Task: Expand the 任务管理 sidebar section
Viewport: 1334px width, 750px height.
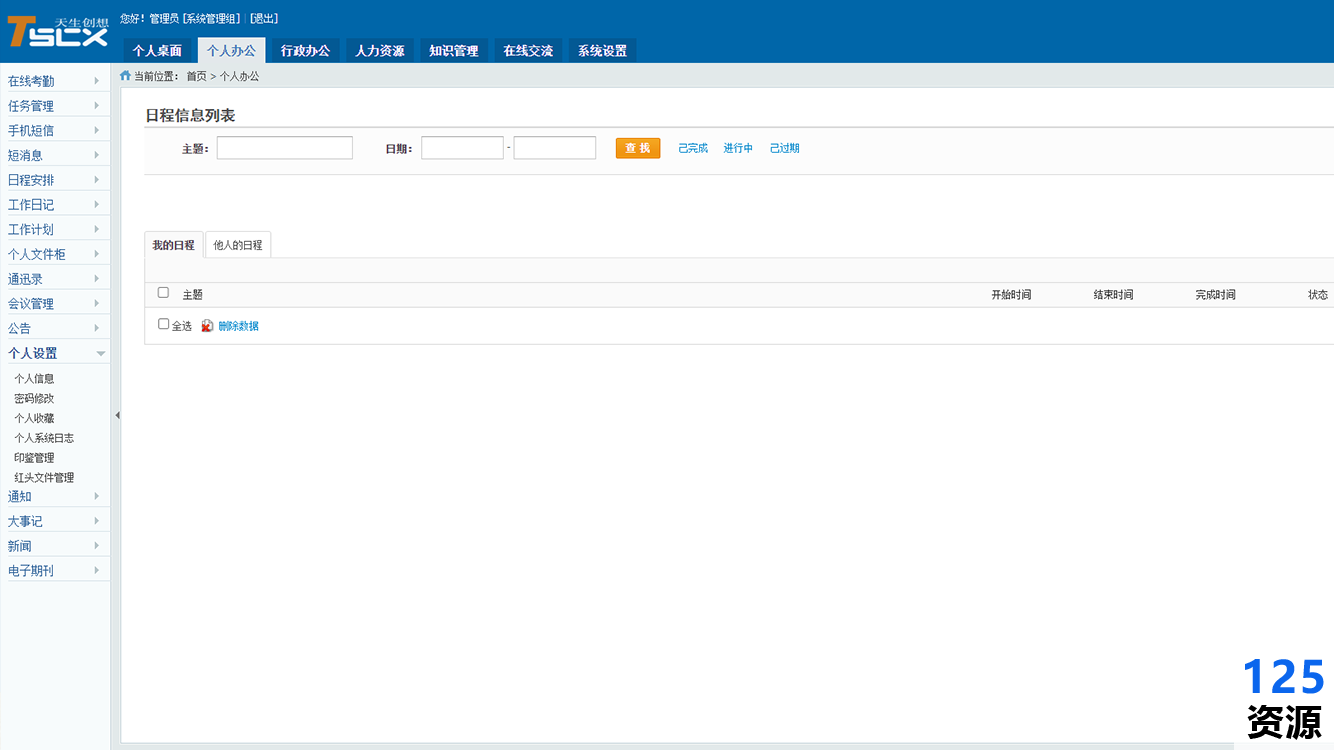Action: coord(55,106)
